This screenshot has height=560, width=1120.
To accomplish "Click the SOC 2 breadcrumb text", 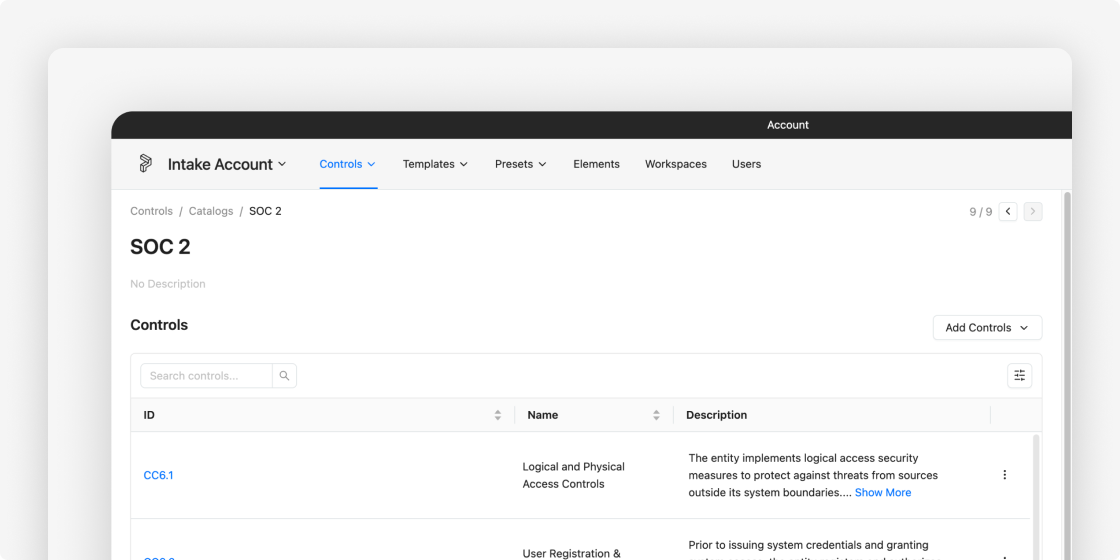I will tap(265, 211).
